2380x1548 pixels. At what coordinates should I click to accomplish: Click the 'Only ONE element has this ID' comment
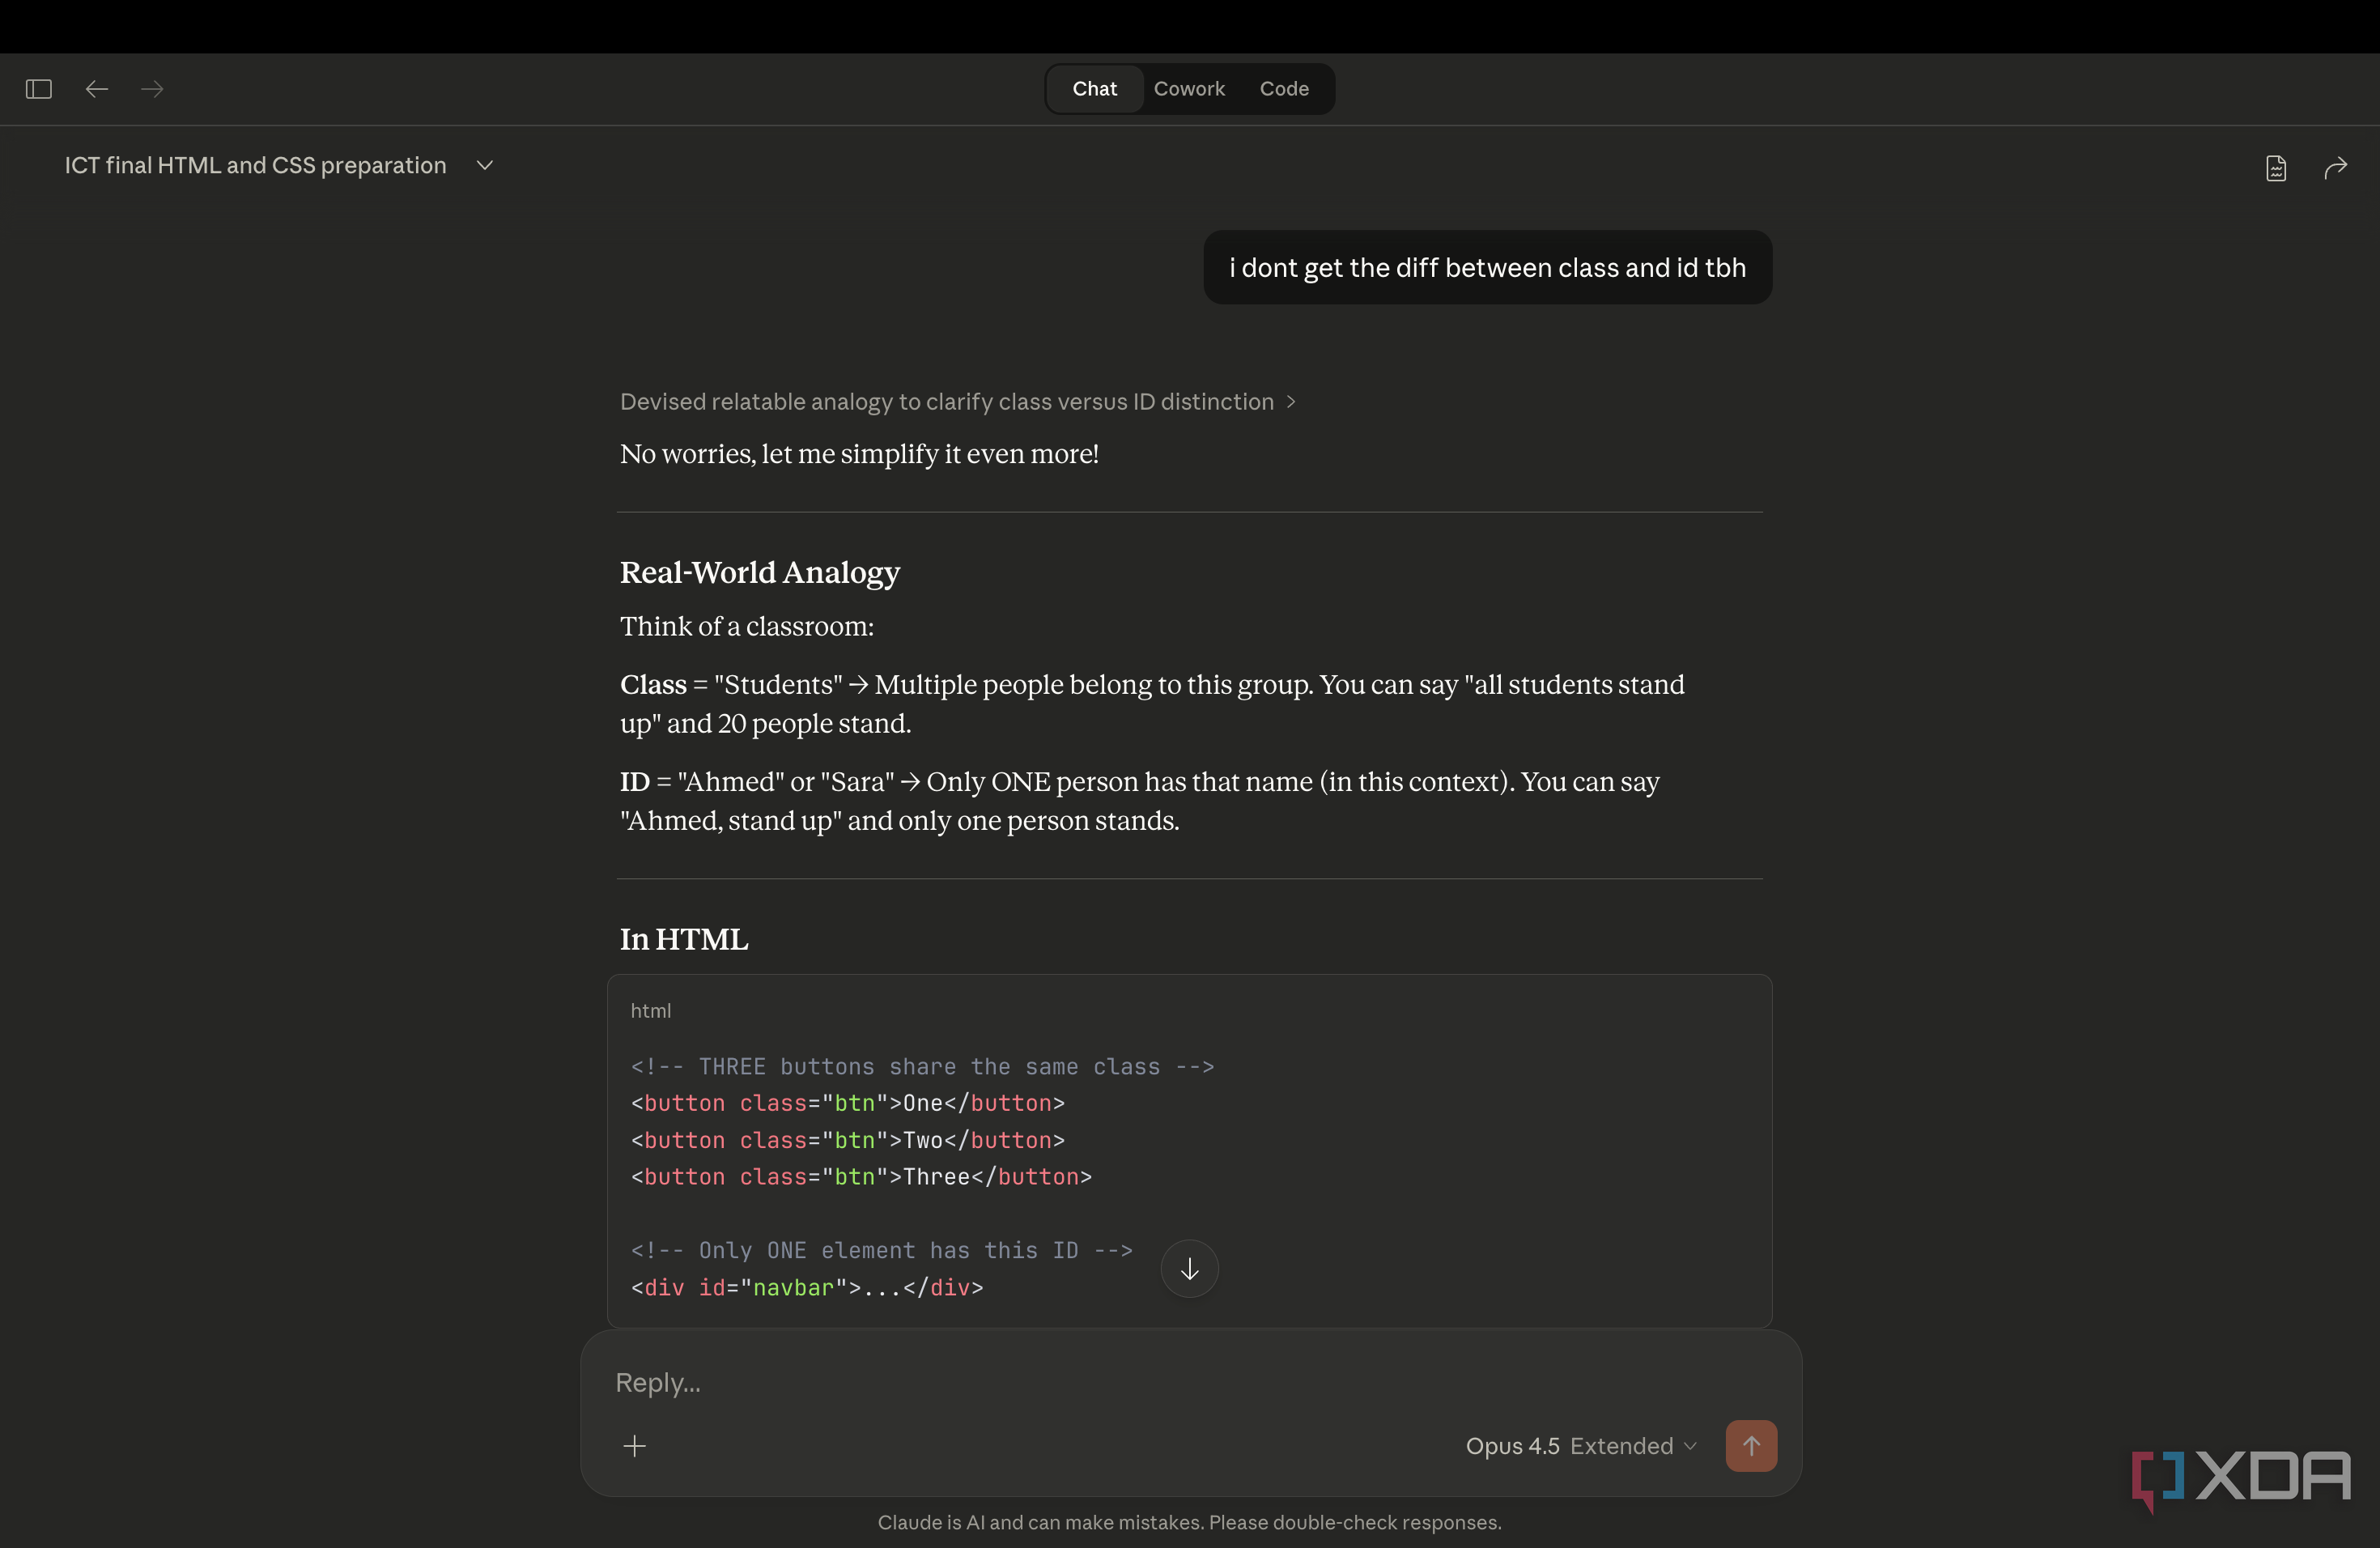(x=881, y=1250)
